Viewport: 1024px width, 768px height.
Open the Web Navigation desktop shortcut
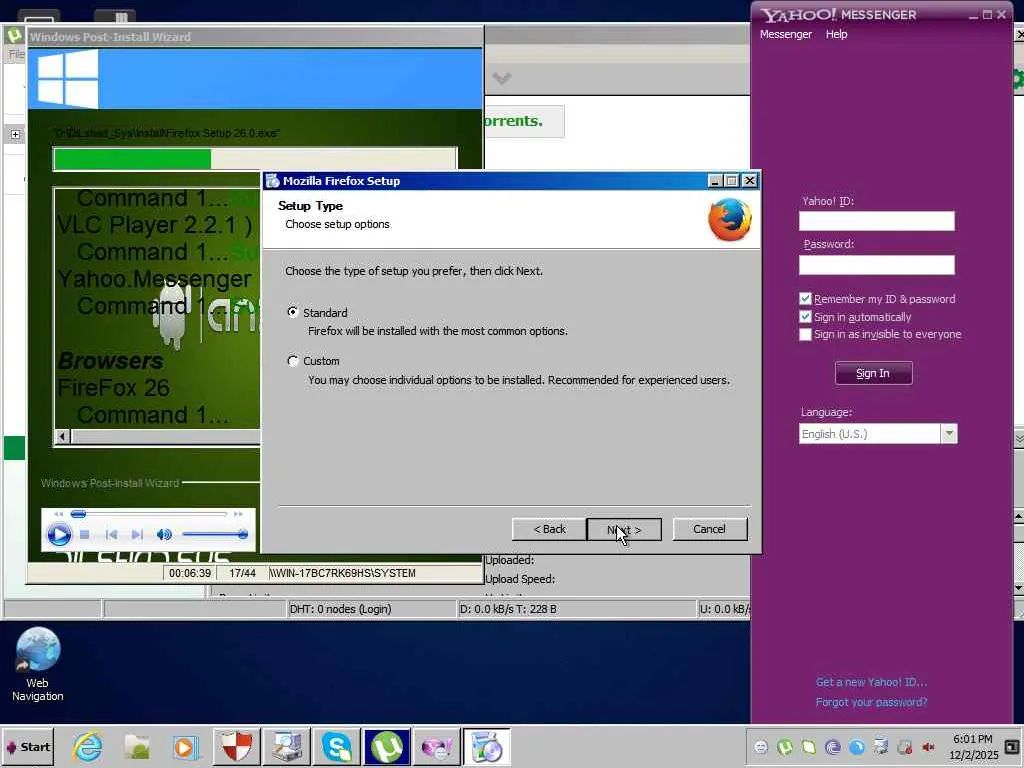(38, 665)
